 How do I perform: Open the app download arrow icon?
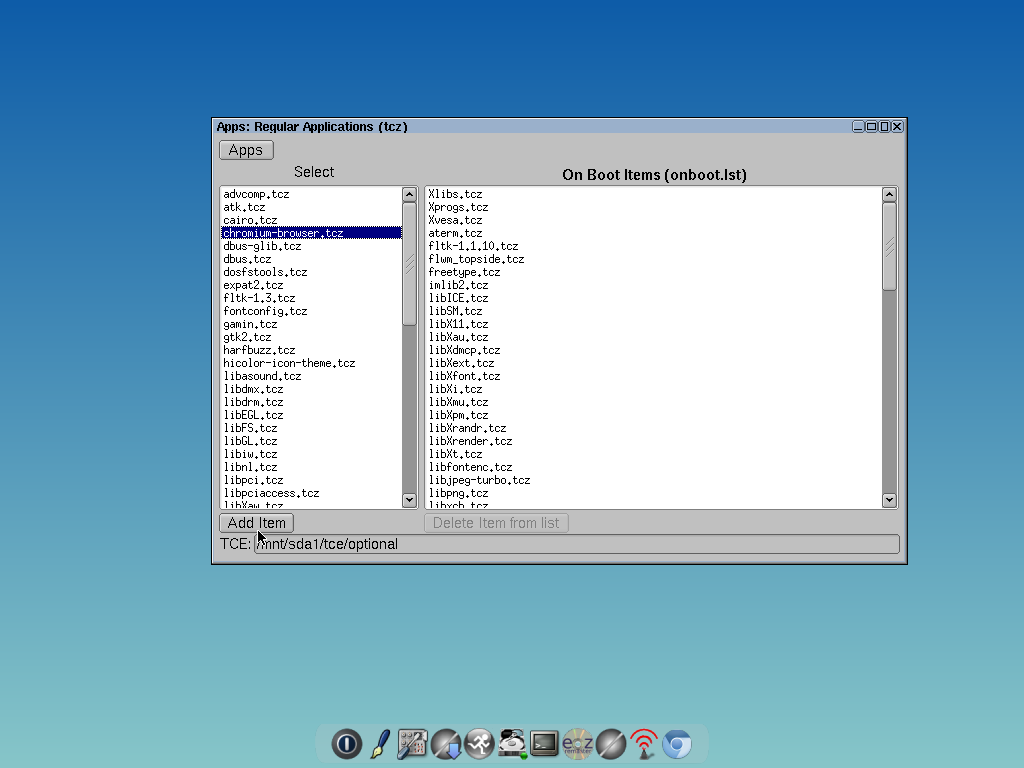[x=446, y=744]
